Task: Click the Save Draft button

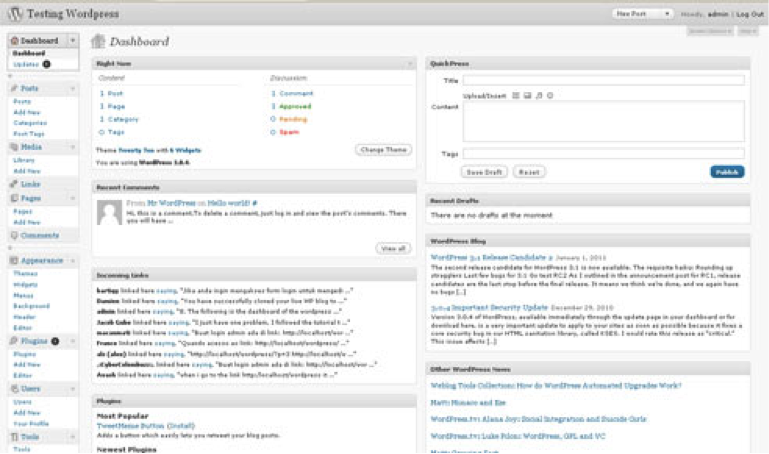Action: click(x=484, y=172)
